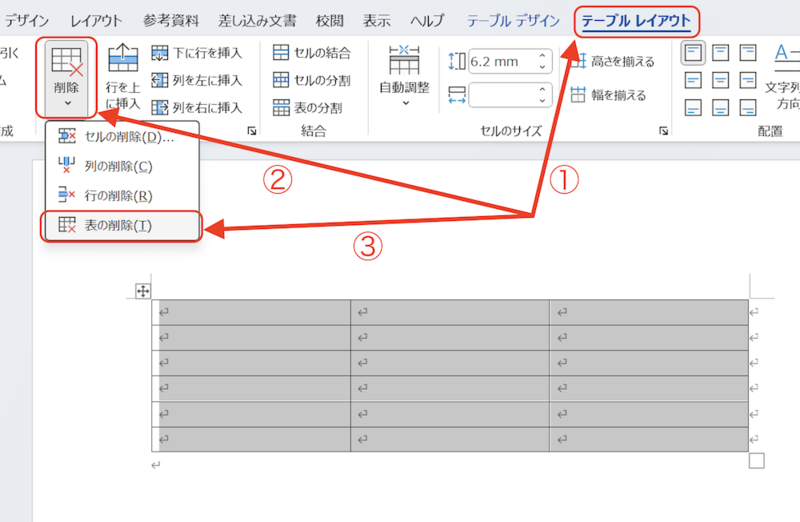Screen dimensions: 800x522
Task: Open the 校閲 ribbon tab
Action: pos(330,21)
